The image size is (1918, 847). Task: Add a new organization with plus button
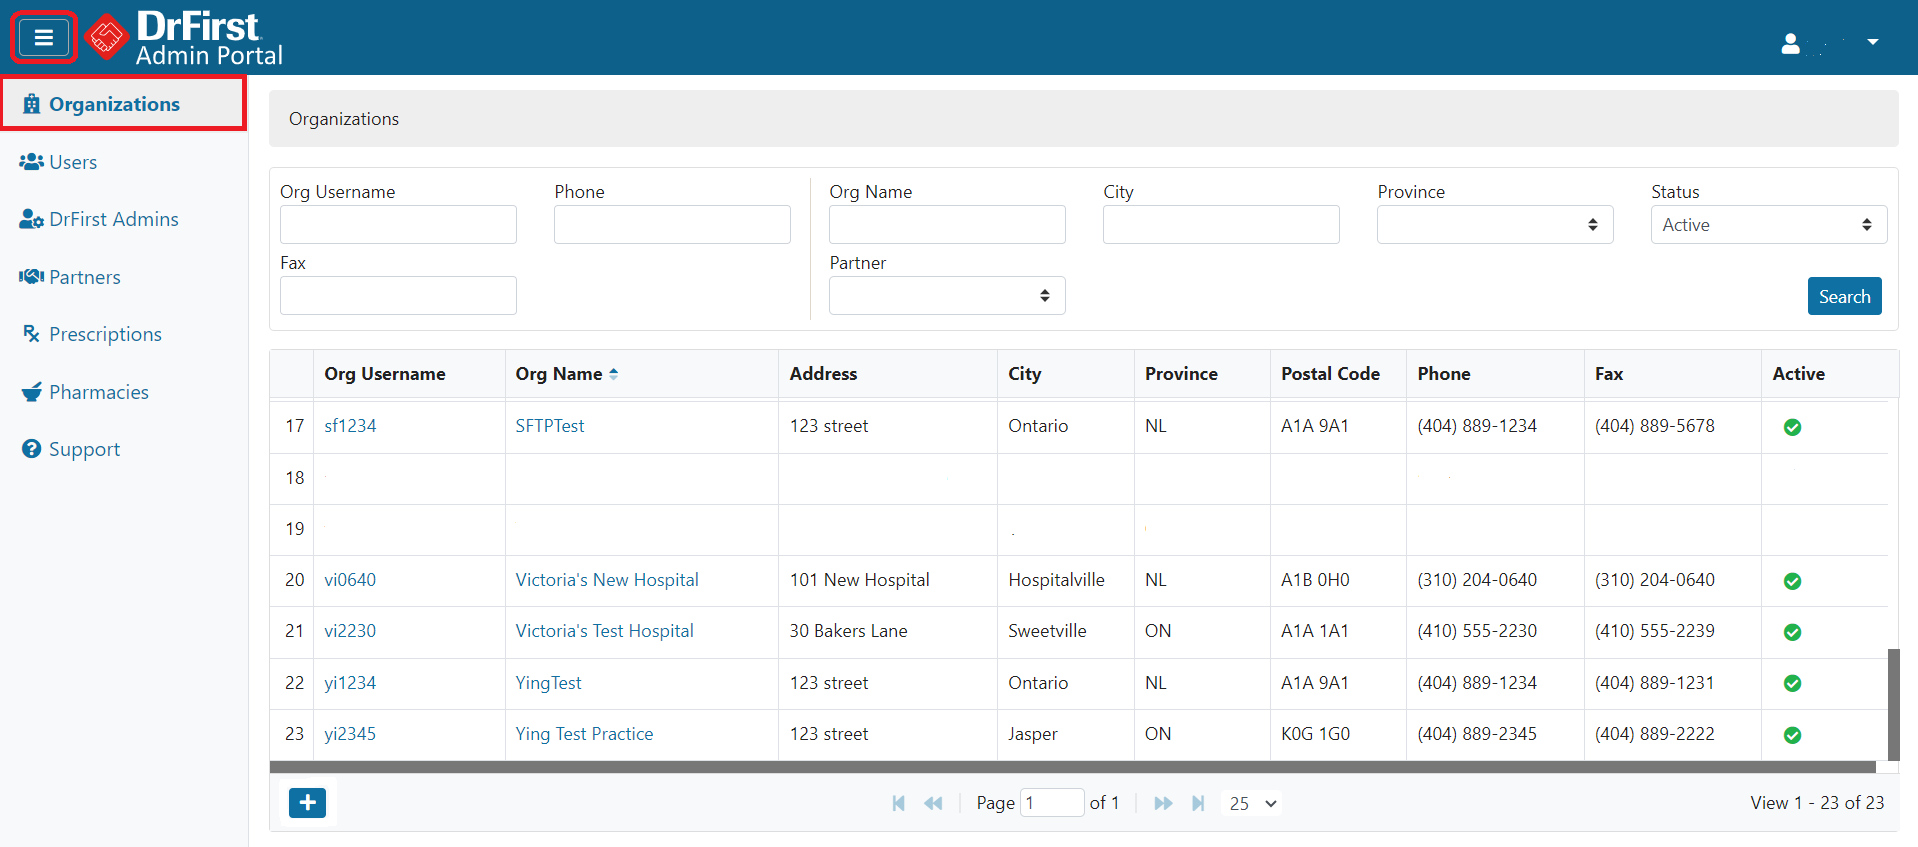pos(307,802)
